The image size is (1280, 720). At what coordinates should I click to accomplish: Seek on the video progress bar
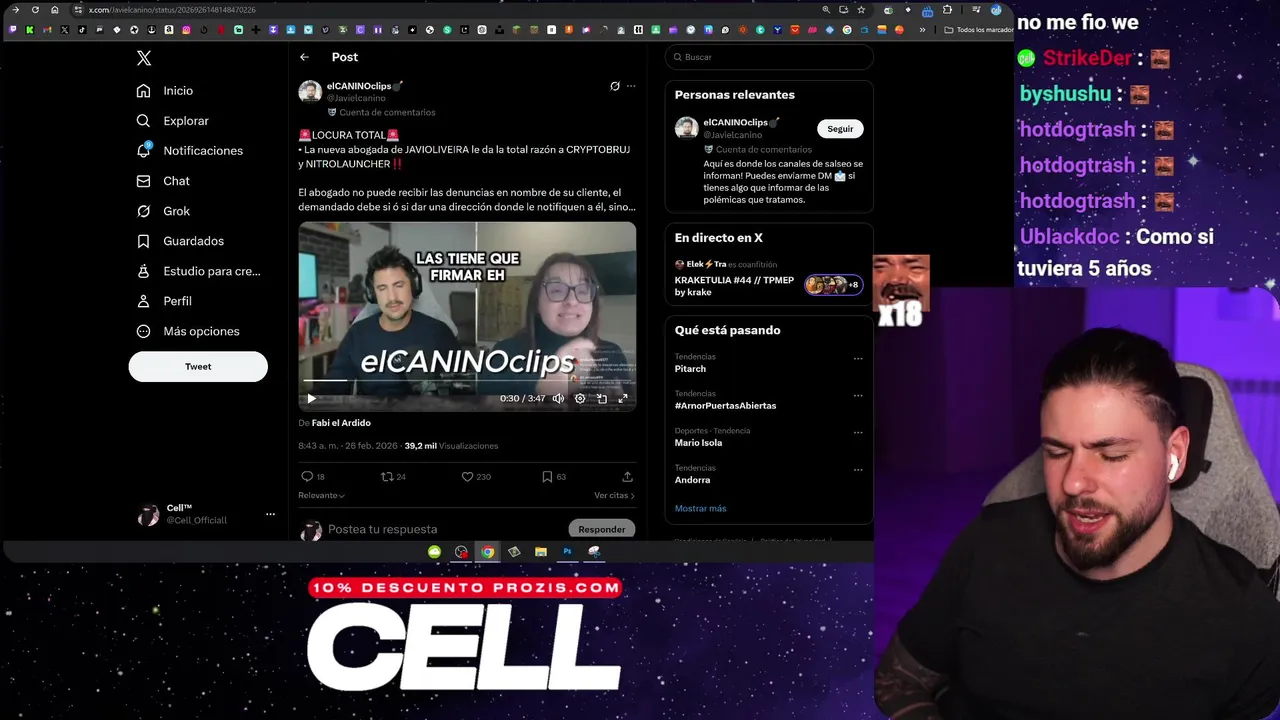466,381
